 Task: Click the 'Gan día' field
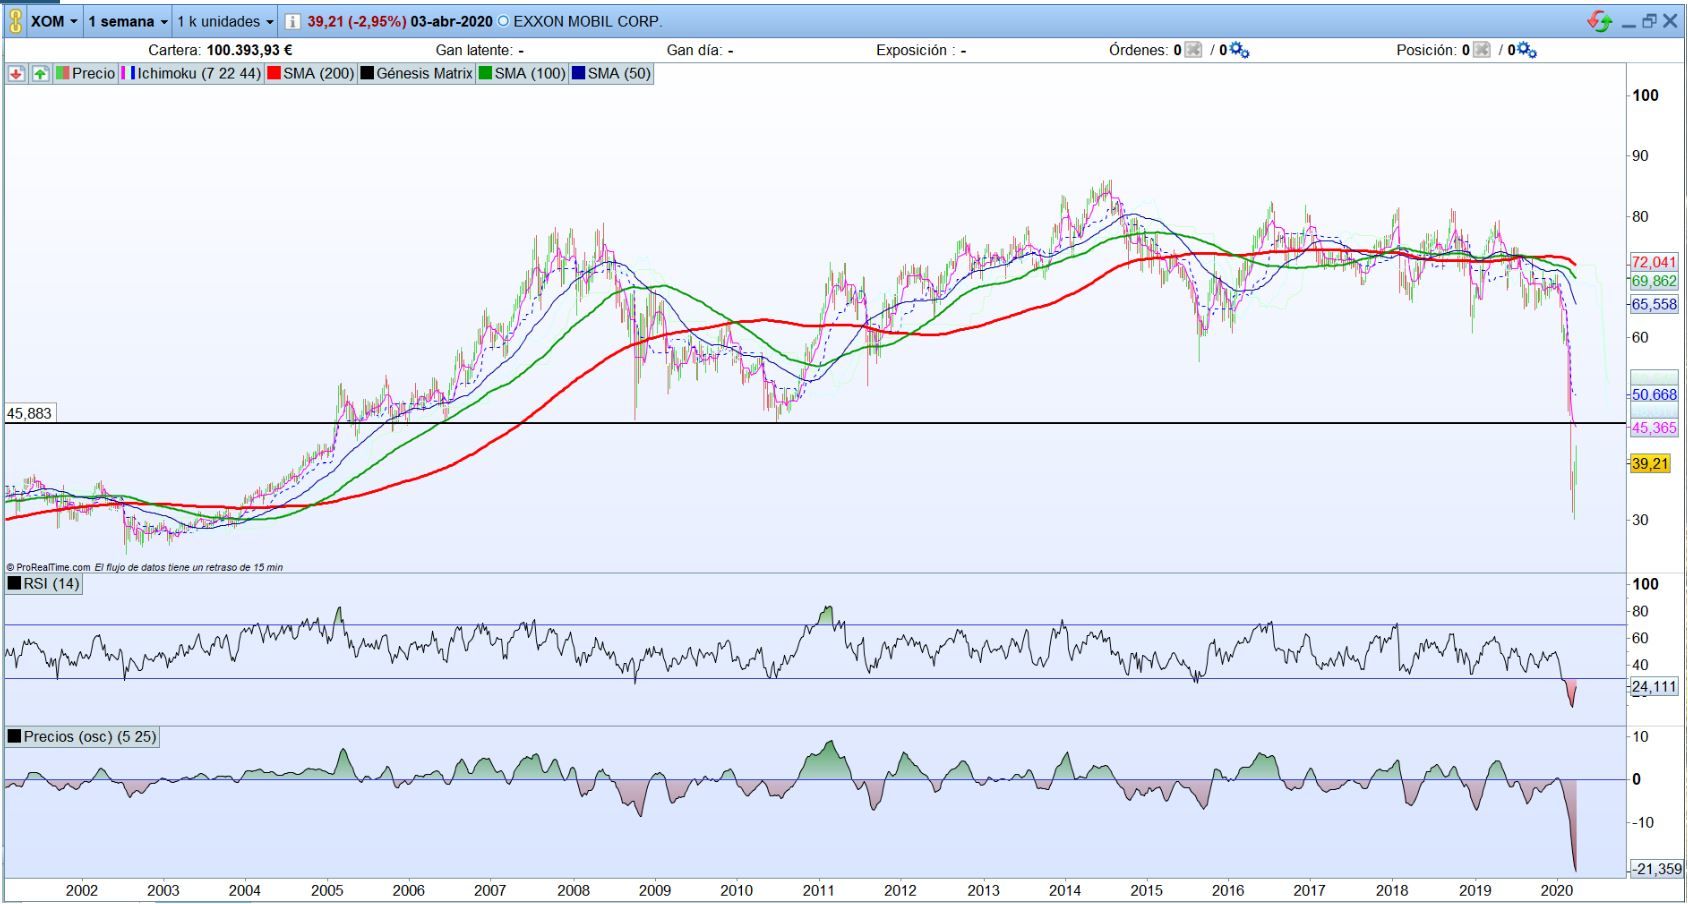(x=700, y=50)
